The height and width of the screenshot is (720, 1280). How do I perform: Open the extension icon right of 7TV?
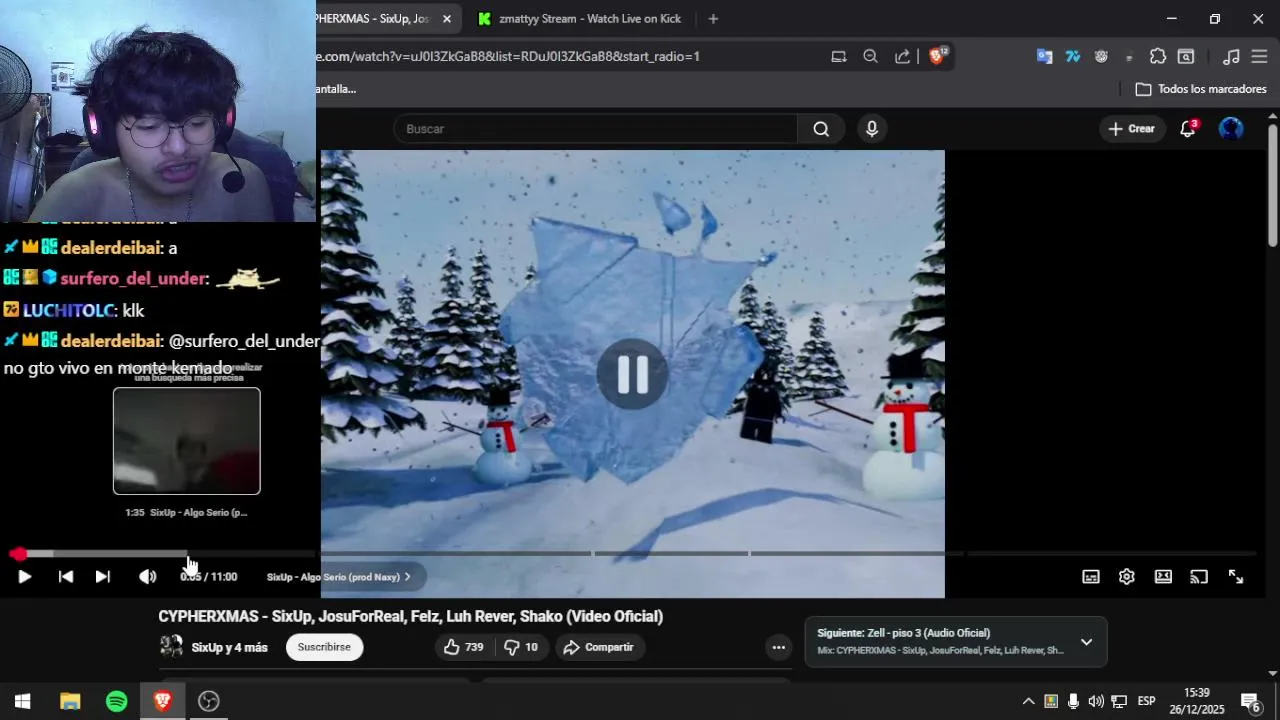tap(1101, 57)
